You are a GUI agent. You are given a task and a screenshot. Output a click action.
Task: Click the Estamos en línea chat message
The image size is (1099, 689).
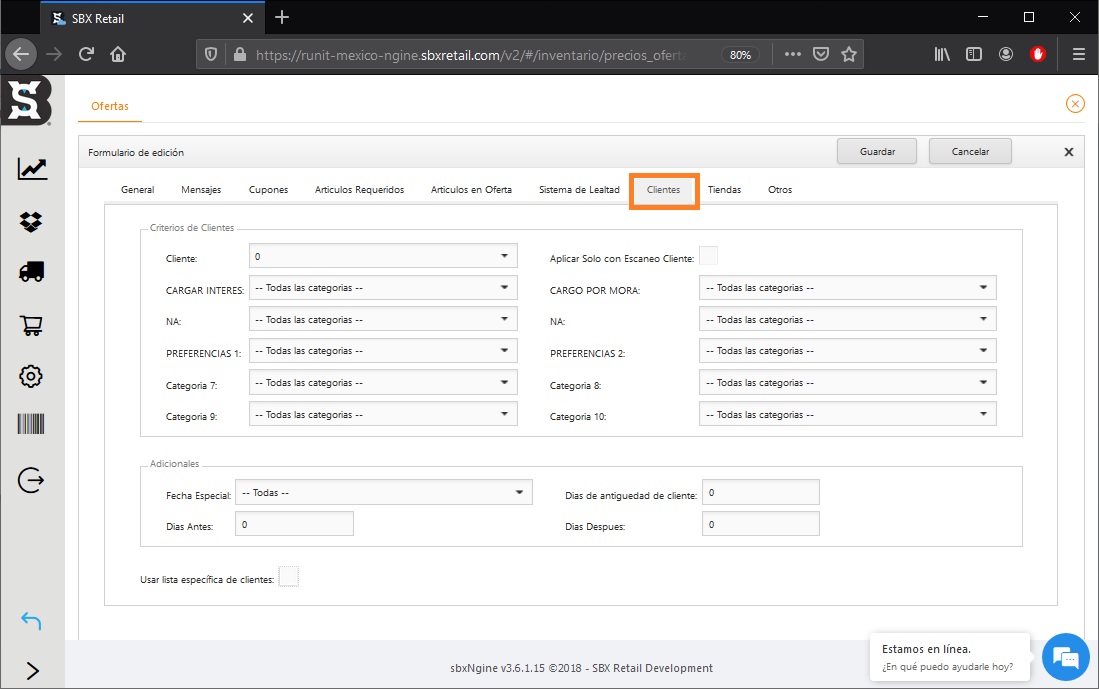950,657
